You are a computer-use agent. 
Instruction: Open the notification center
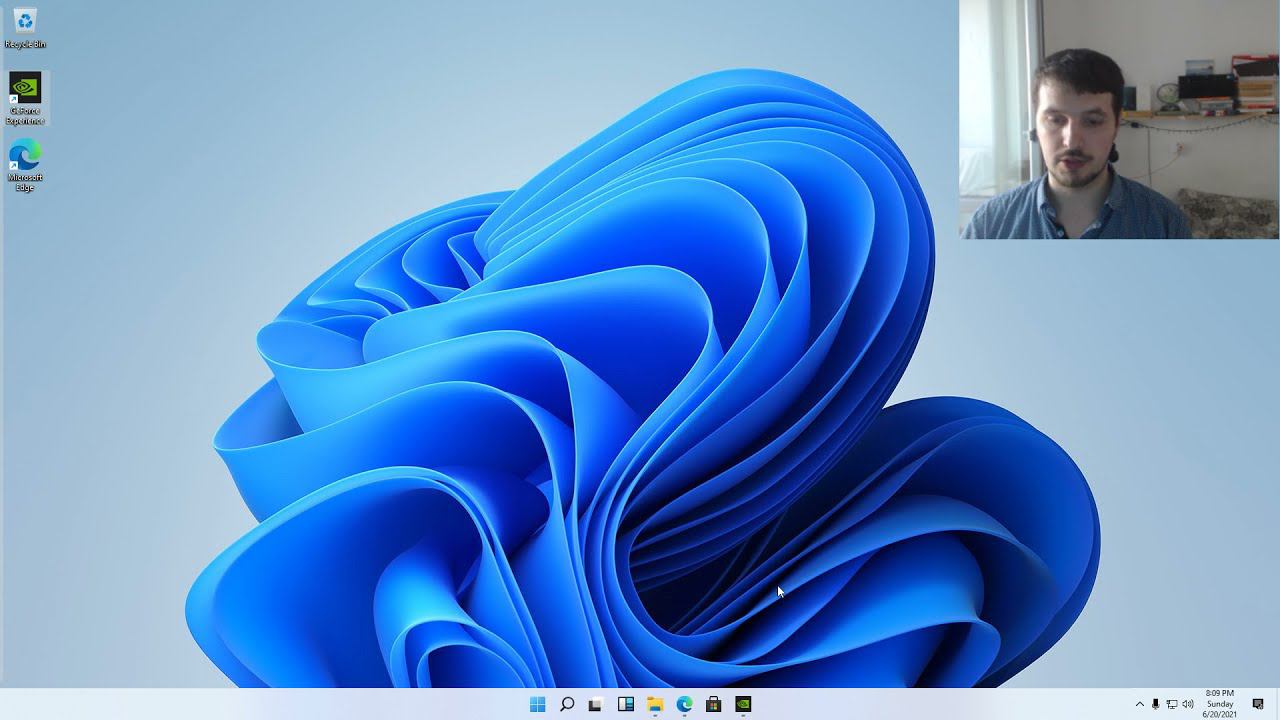pos(1258,704)
